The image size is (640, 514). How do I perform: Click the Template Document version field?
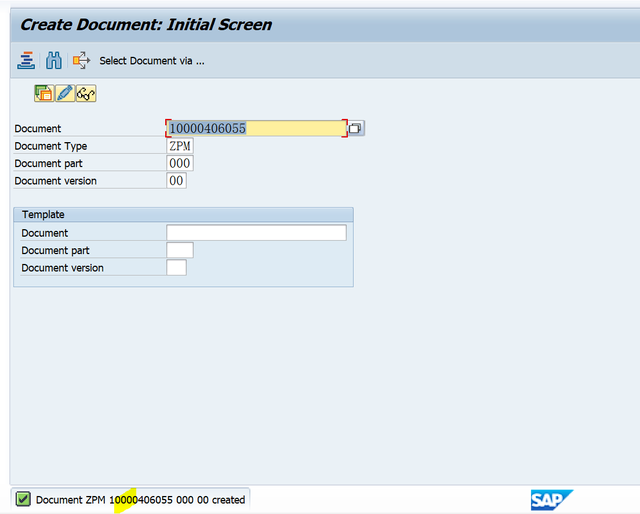pos(176,268)
